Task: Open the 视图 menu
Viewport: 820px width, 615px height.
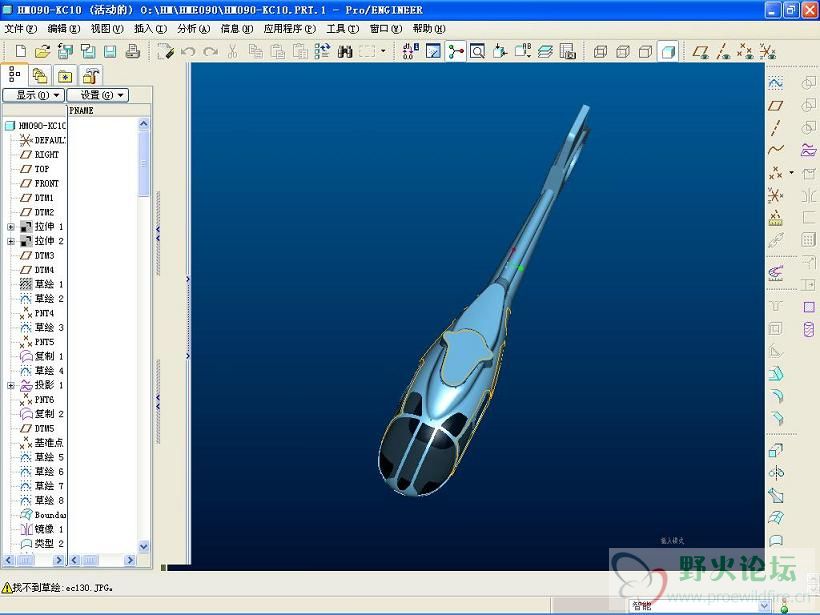Action: pyautogui.click(x=107, y=29)
